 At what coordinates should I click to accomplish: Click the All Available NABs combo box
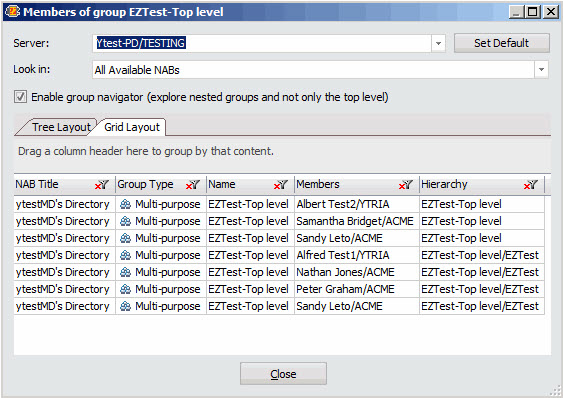click(x=320, y=69)
